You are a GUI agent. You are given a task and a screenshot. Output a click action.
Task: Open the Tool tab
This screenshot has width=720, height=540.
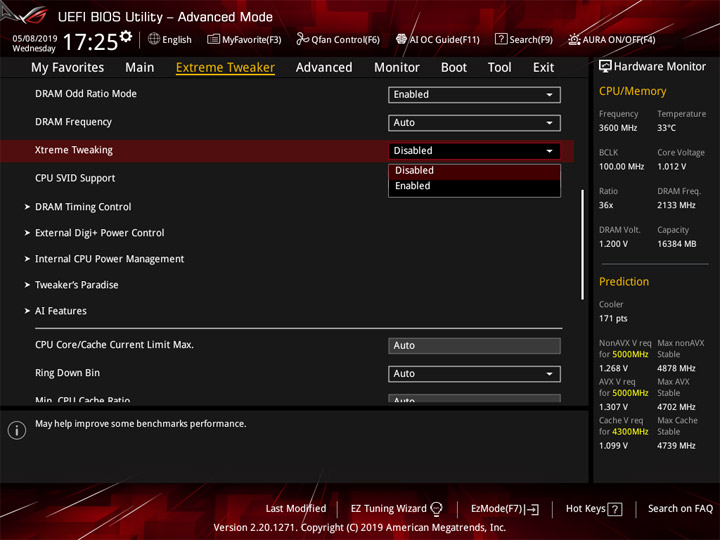tap(500, 68)
